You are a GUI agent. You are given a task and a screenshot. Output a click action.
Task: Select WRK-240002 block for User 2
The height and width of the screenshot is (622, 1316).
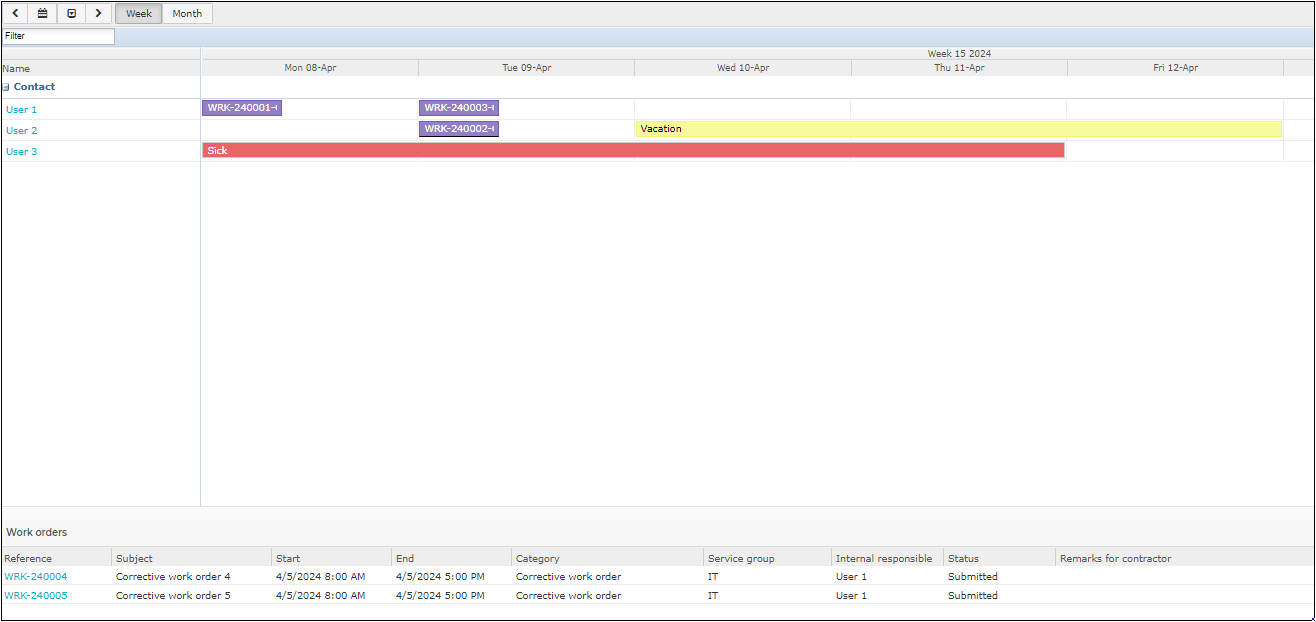pos(459,129)
